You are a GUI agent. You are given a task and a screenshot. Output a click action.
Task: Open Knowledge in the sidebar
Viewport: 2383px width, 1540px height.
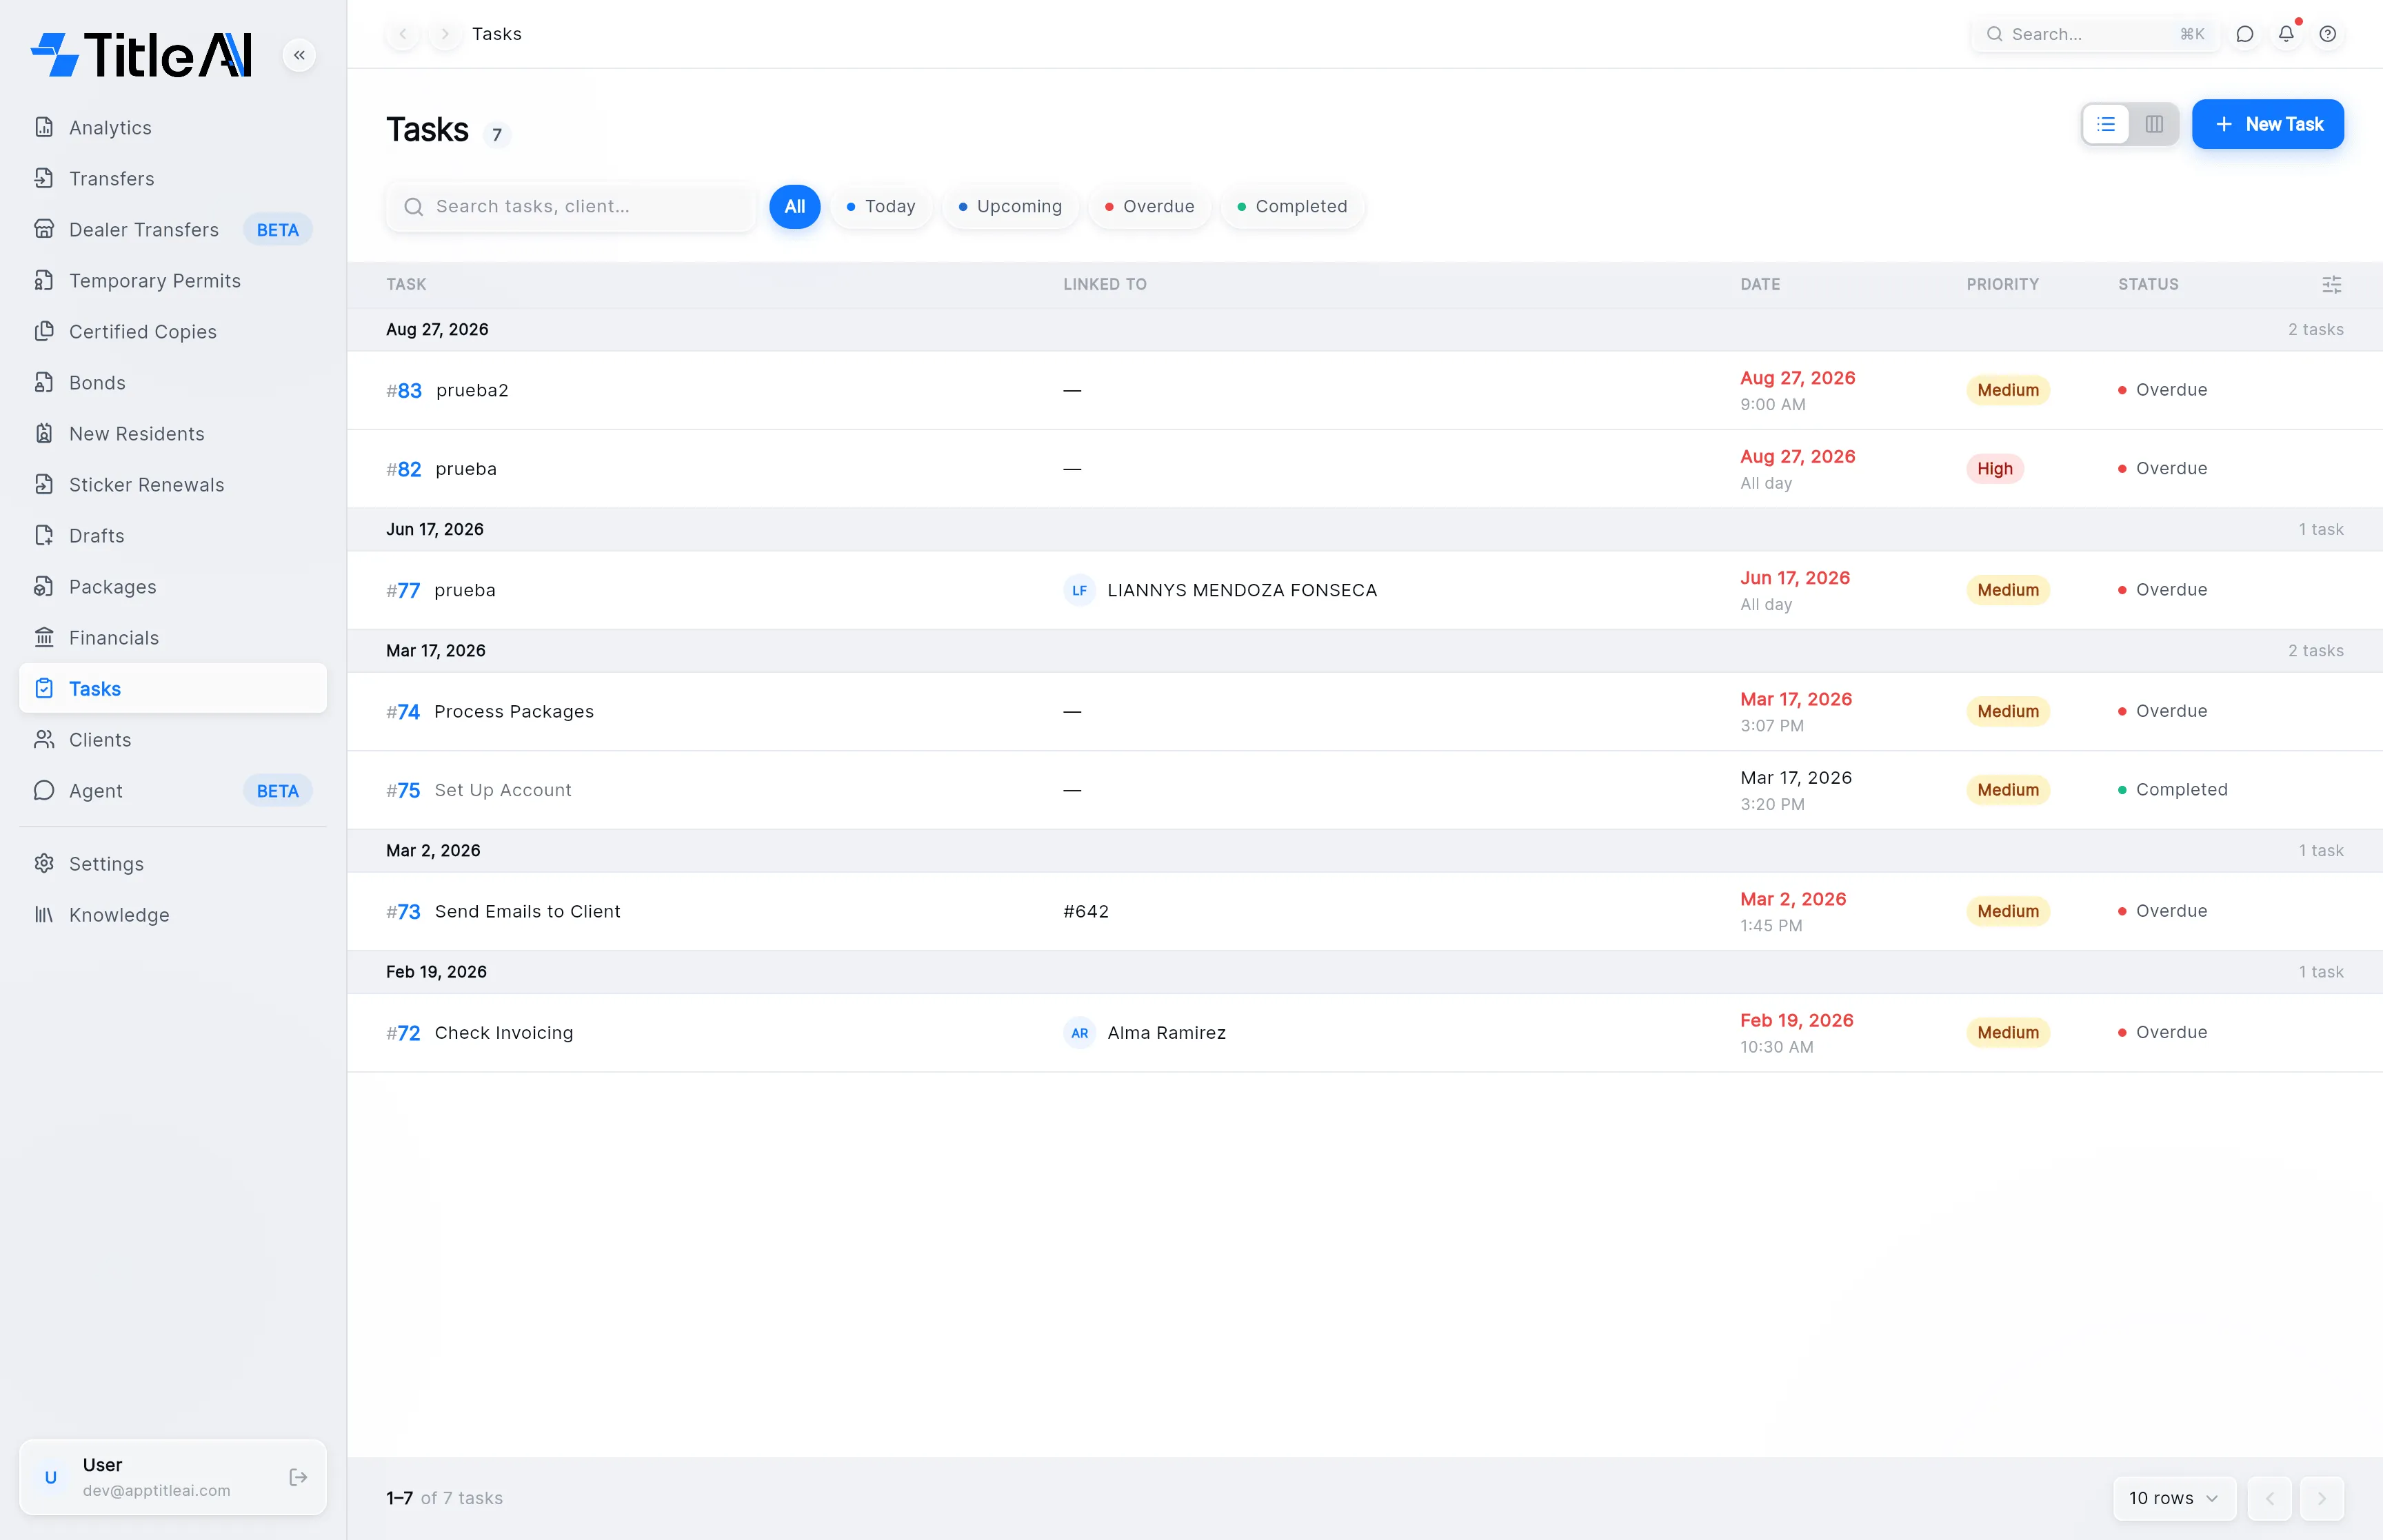173,915
